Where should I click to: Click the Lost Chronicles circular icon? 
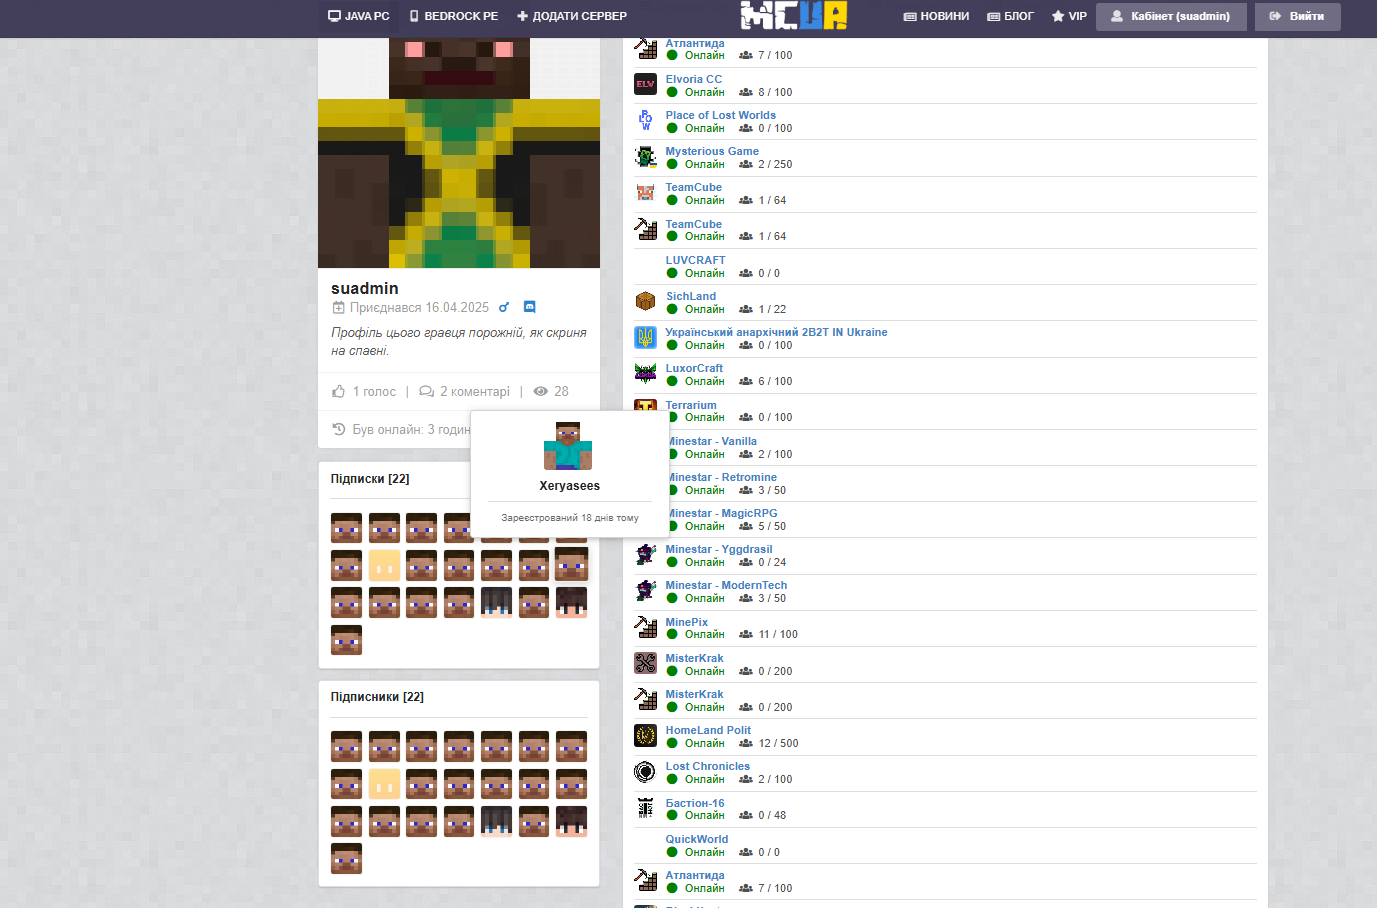(x=645, y=771)
